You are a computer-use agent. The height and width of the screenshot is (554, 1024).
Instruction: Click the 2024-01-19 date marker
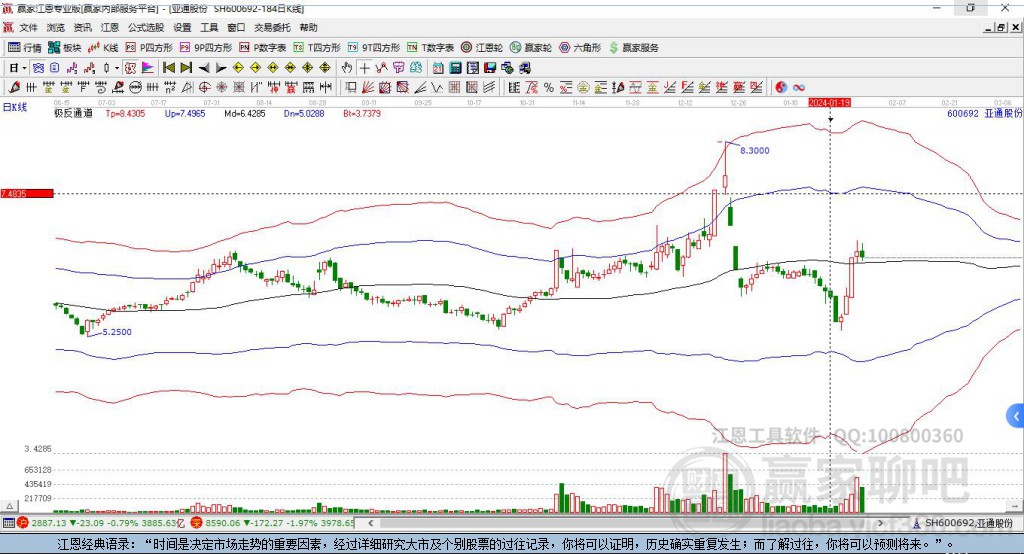pyautogui.click(x=829, y=103)
